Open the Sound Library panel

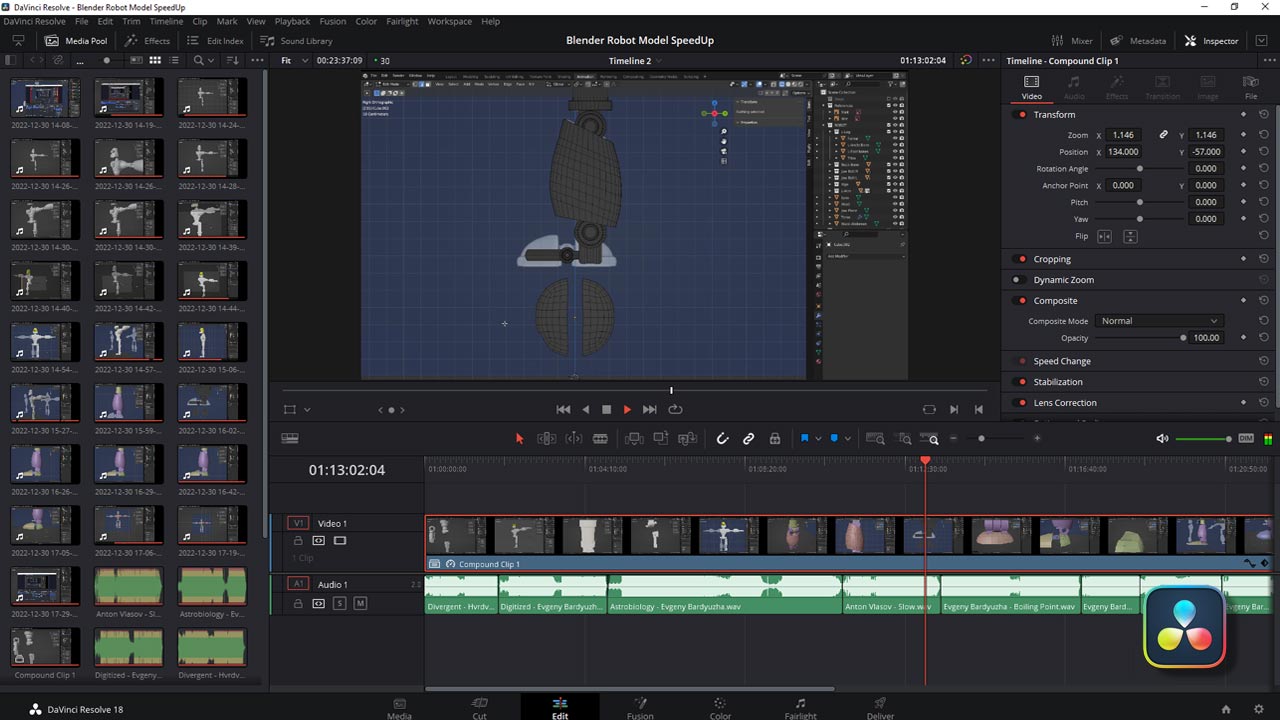(x=296, y=41)
